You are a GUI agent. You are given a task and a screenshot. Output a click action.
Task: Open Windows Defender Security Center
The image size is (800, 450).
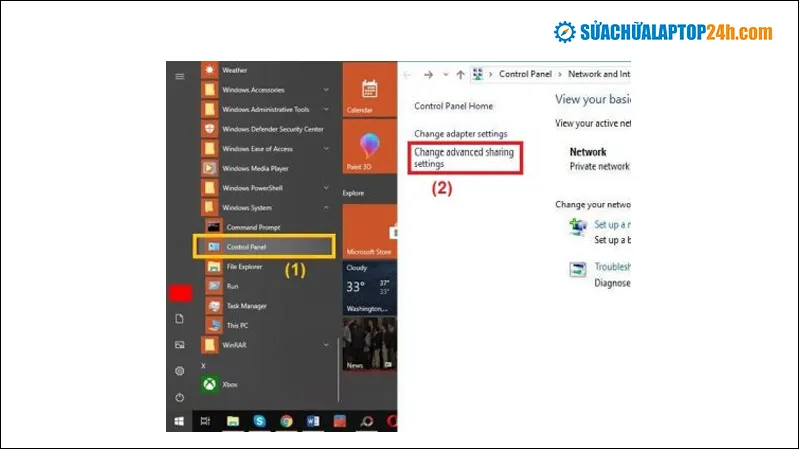pos(272,129)
